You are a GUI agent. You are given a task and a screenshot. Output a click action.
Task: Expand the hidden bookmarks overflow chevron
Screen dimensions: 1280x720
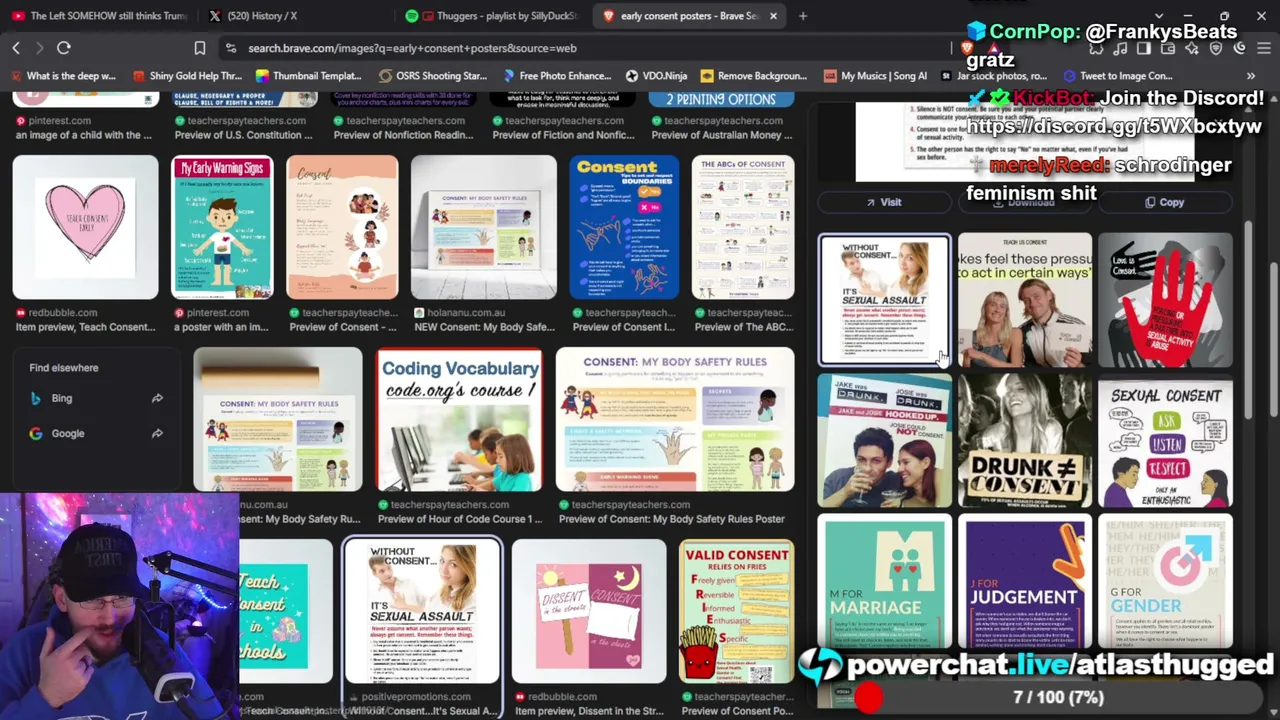1250,76
